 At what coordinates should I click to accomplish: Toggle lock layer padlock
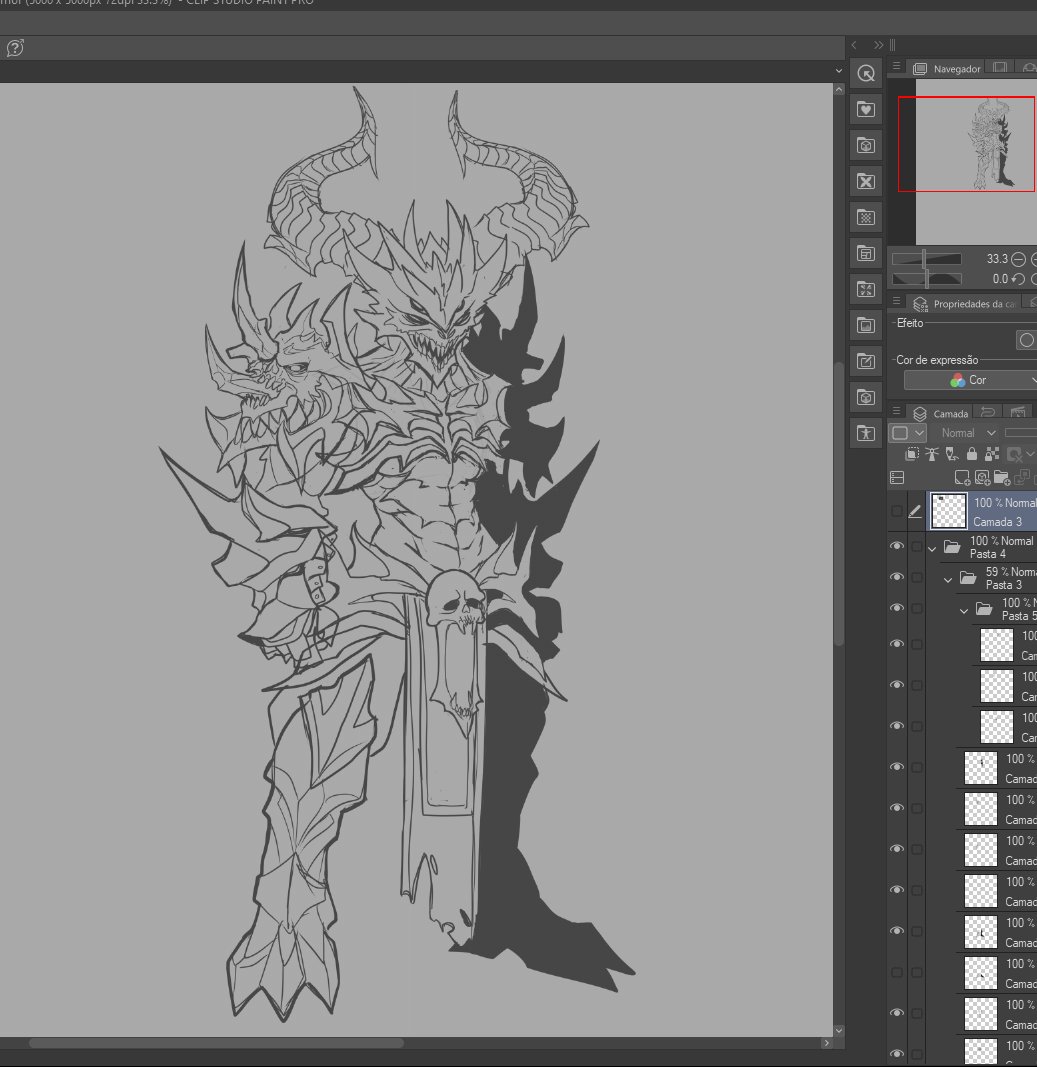click(x=972, y=454)
